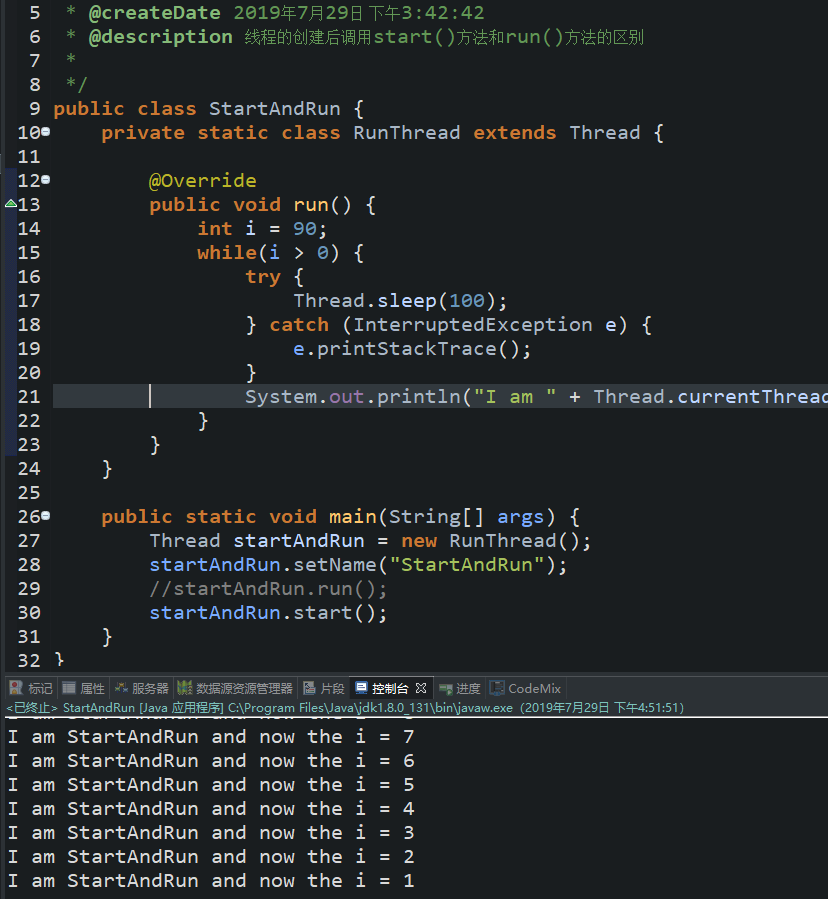Click line number 21 in the gutter
Screen dimensions: 828x899
click(x=29, y=397)
